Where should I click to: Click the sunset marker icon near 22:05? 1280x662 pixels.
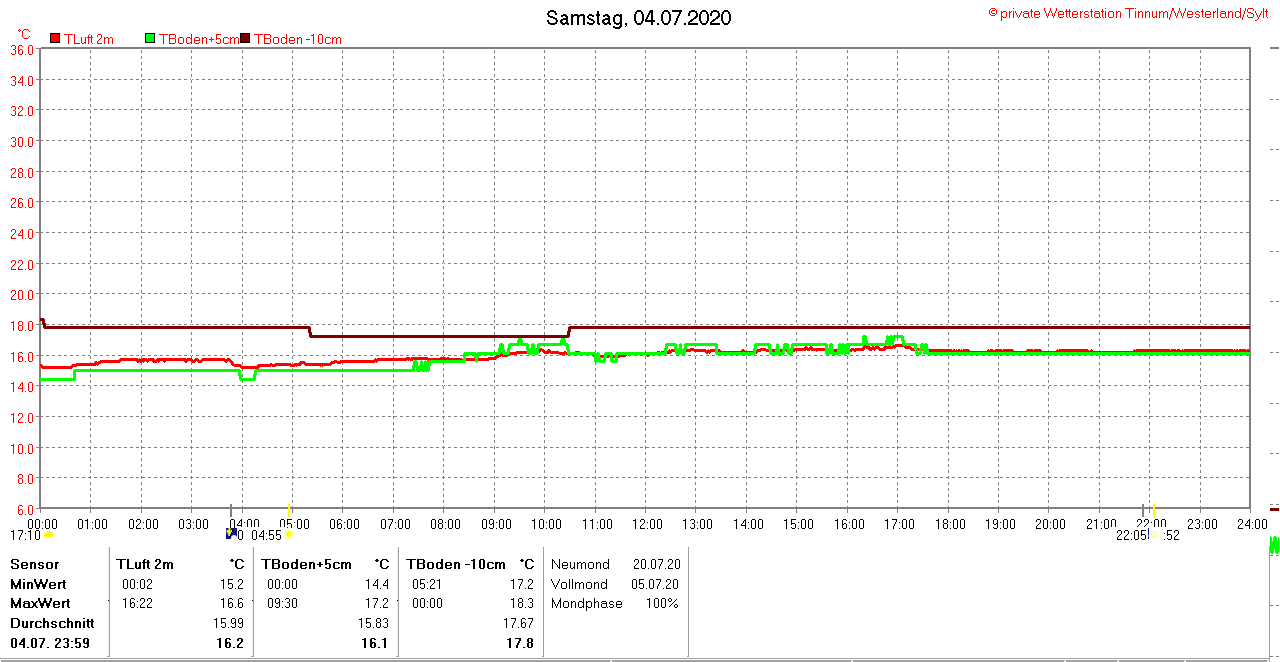pyautogui.click(x=1155, y=535)
